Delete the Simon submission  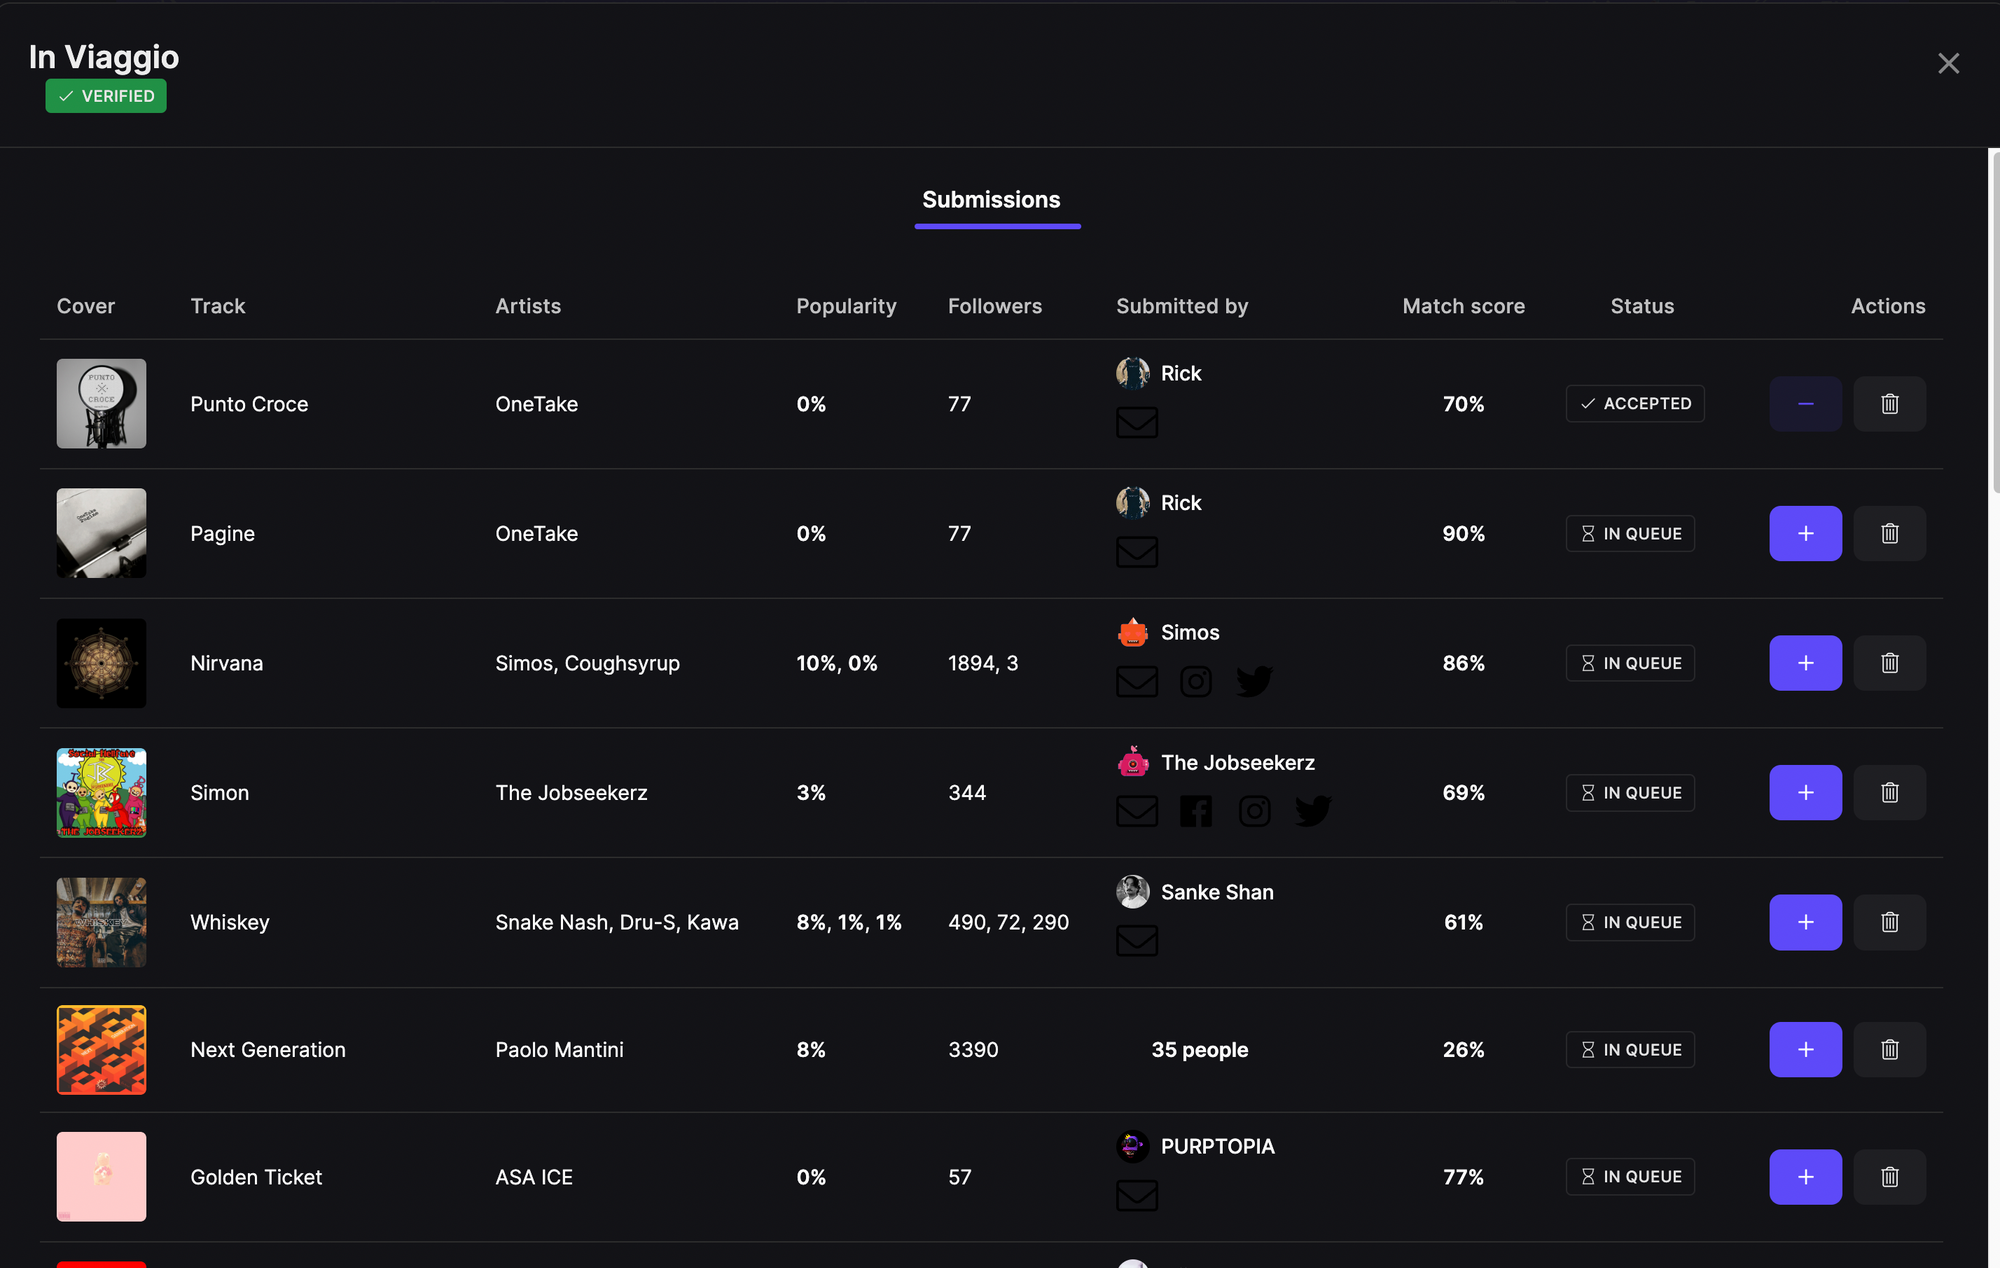coord(1889,792)
